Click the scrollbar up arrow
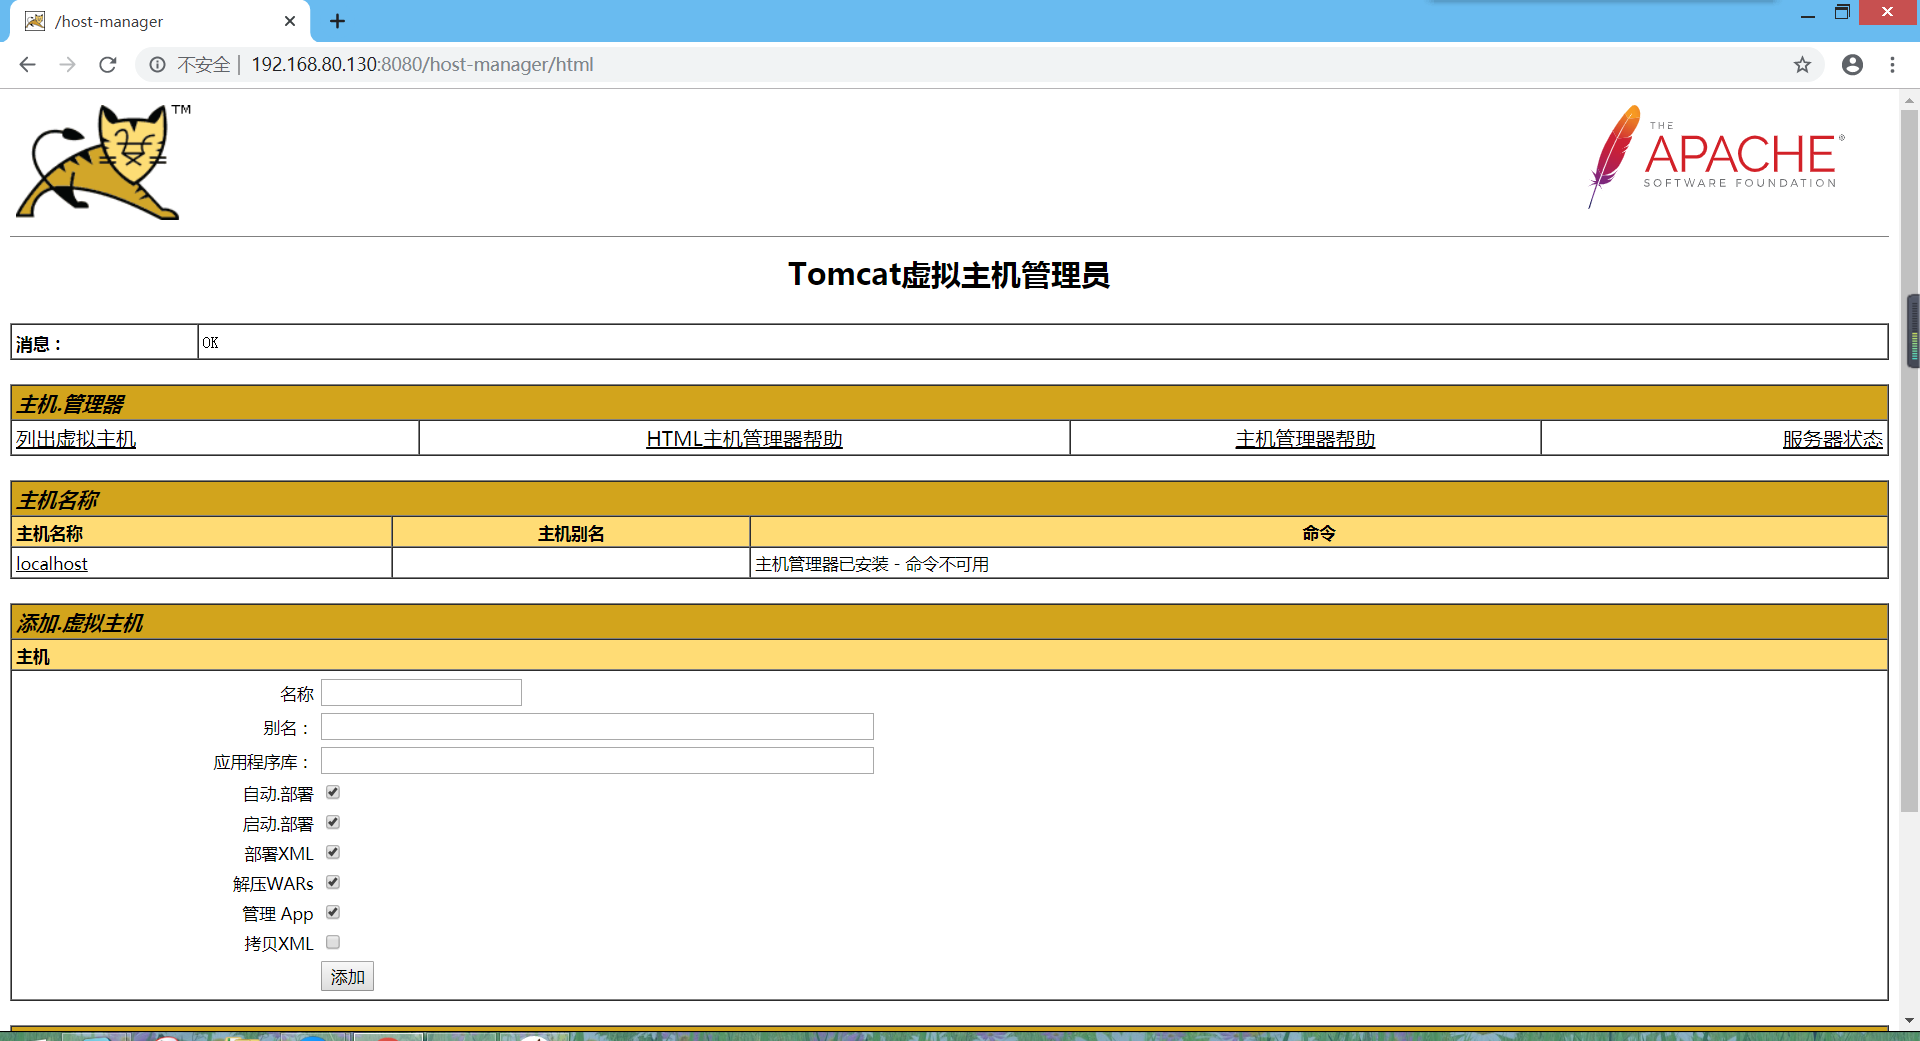 tap(1910, 100)
